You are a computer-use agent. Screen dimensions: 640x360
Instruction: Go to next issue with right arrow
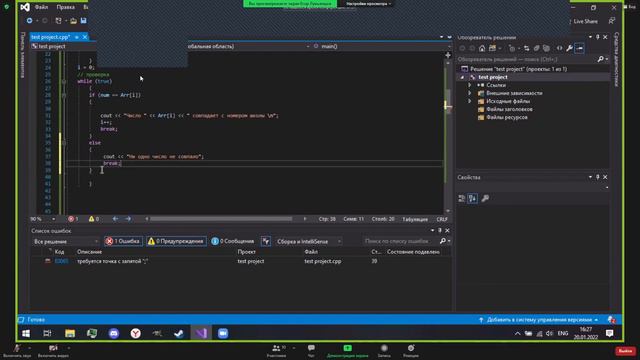coord(128,219)
